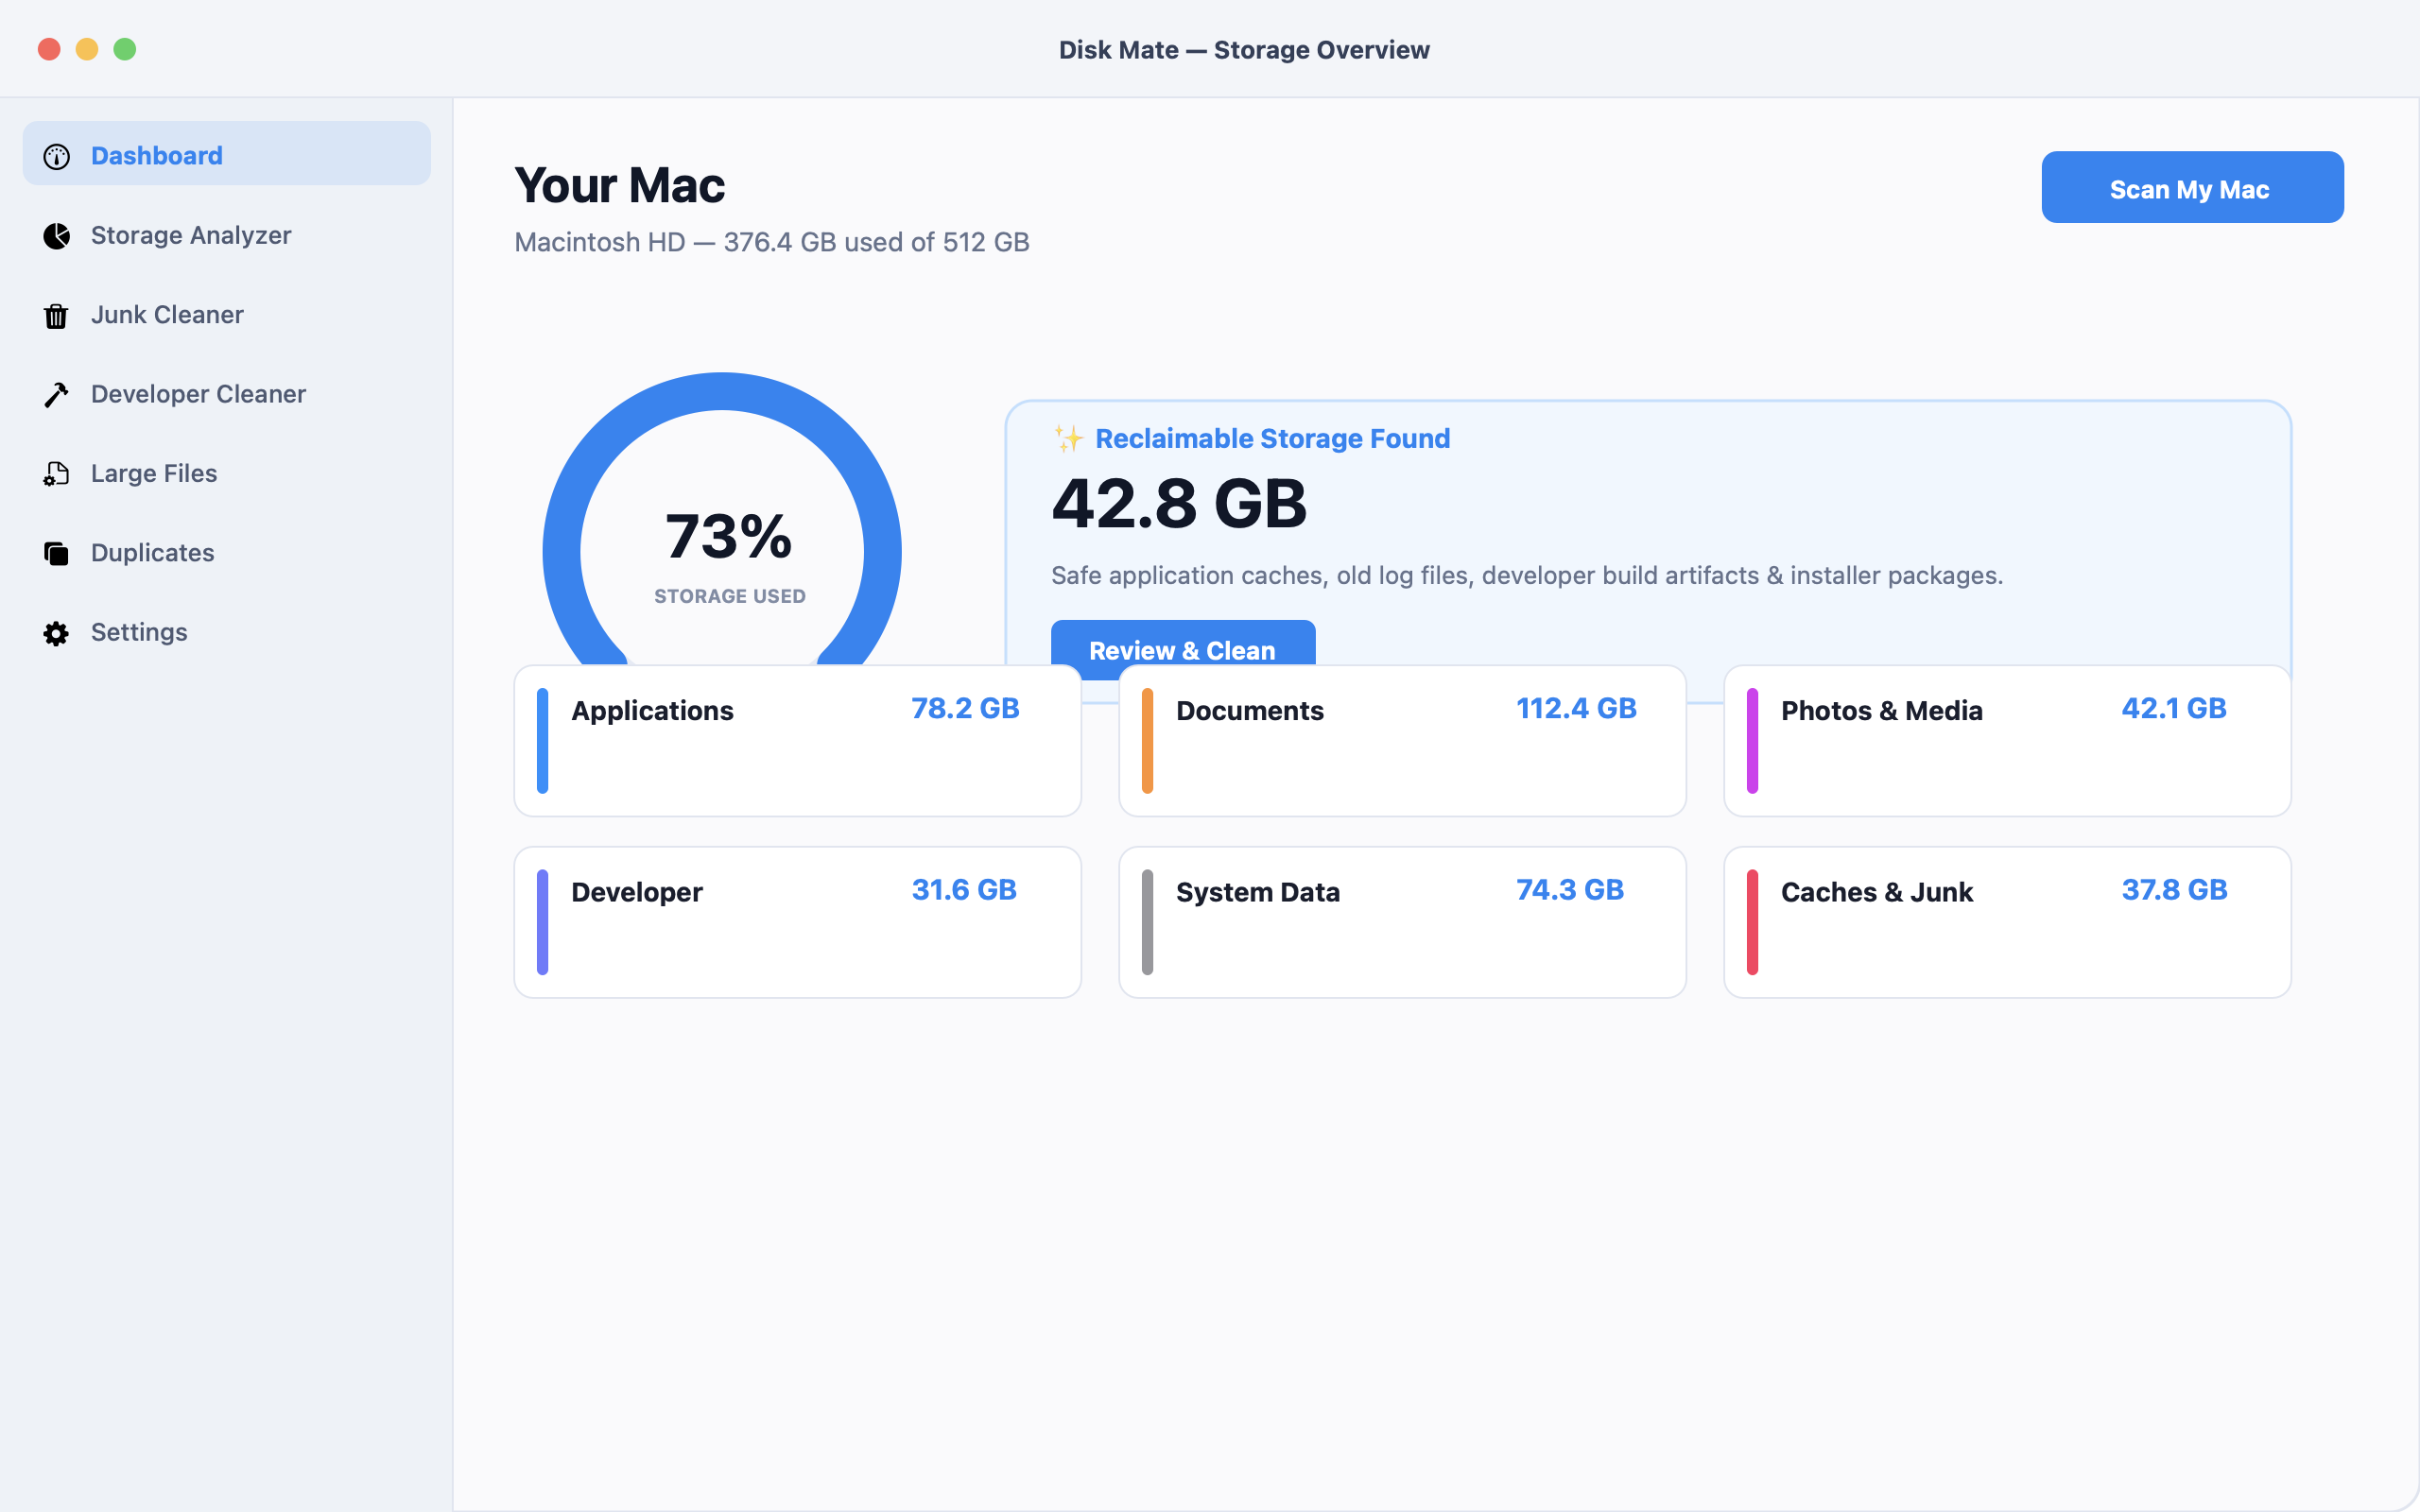Click the magenta bar on Photos & Media card
This screenshot has height=1512, width=2420.
tap(1752, 741)
